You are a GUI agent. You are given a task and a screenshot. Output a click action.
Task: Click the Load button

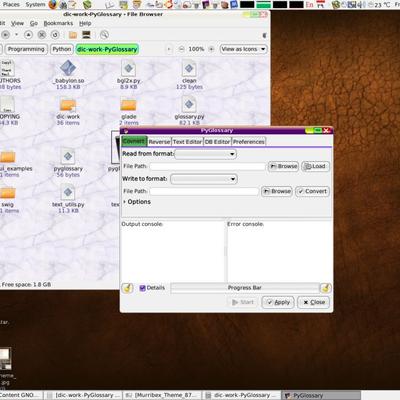click(315, 166)
